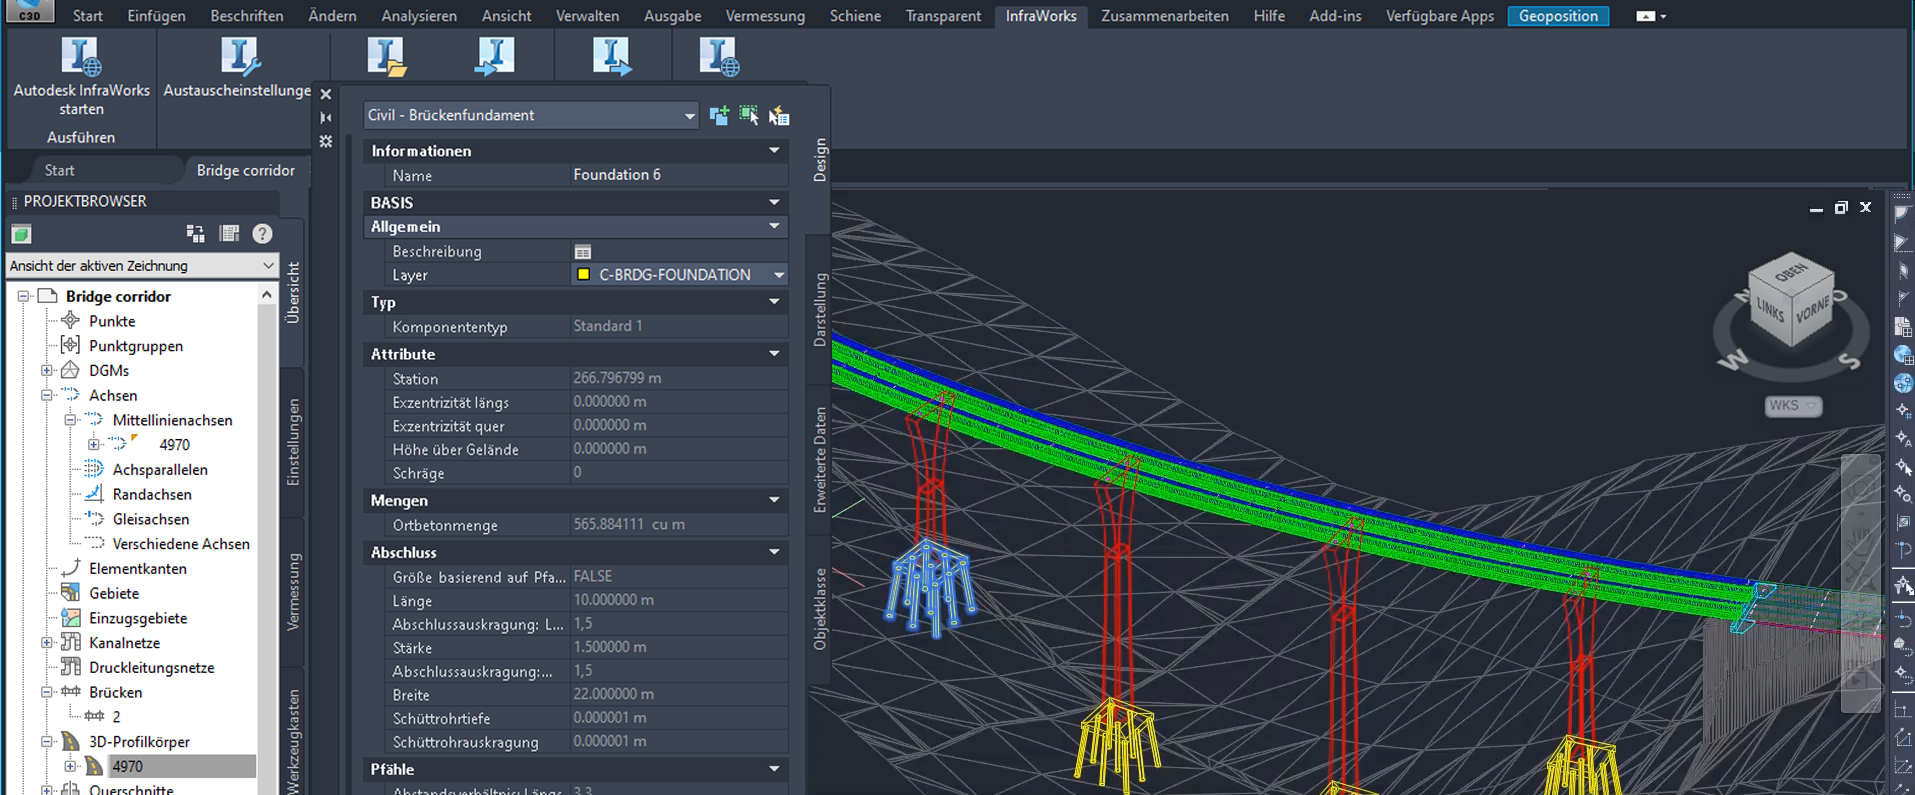Select Punktgruppen in the tree

click(x=136, y=346)
